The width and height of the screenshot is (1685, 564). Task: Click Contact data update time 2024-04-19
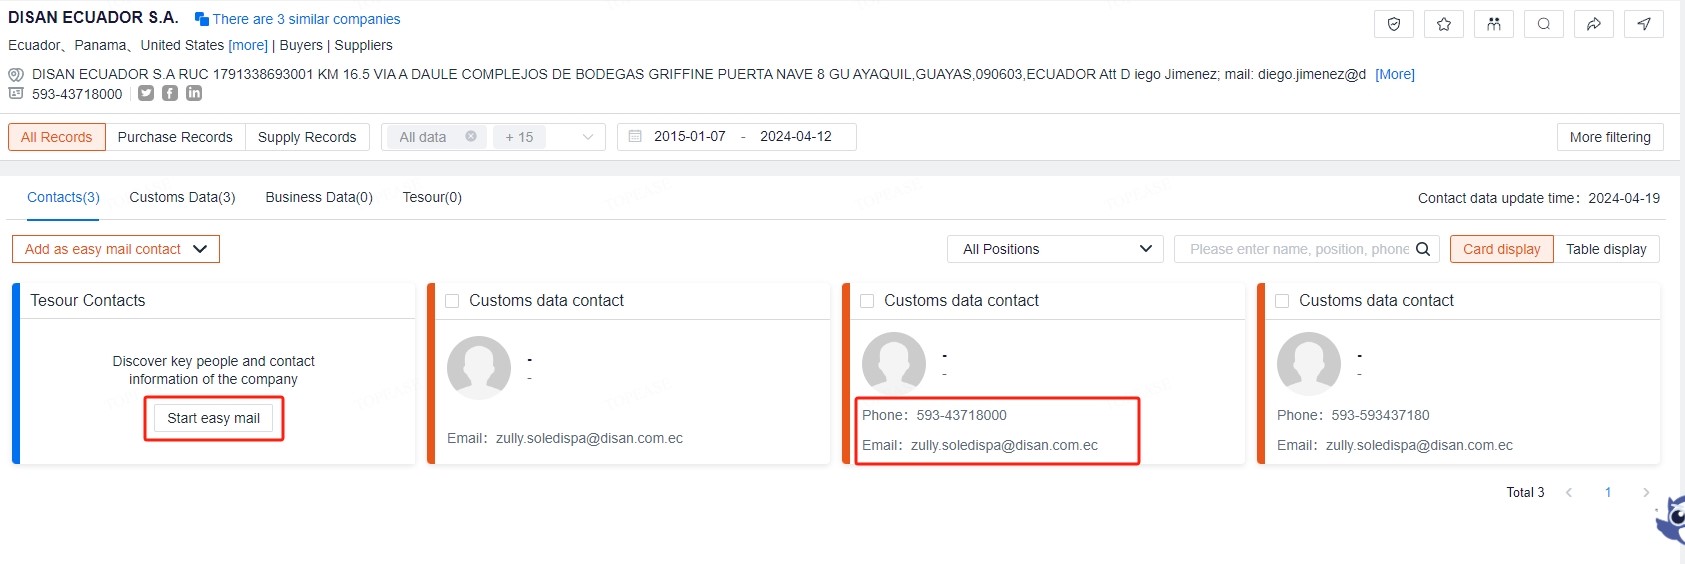click(1539, 198)
